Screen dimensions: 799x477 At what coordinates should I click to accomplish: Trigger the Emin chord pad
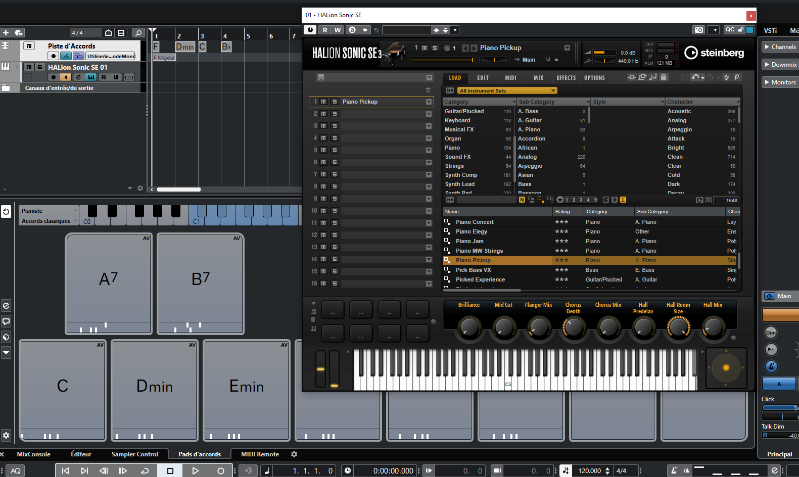pyautogui.click(x=247, y=390)
